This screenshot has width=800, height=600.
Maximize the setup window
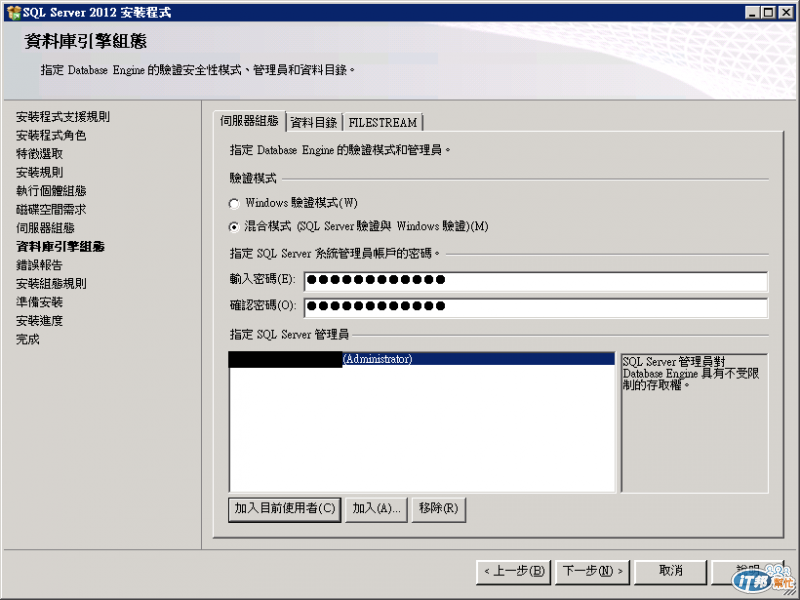(x=768, y=12)
